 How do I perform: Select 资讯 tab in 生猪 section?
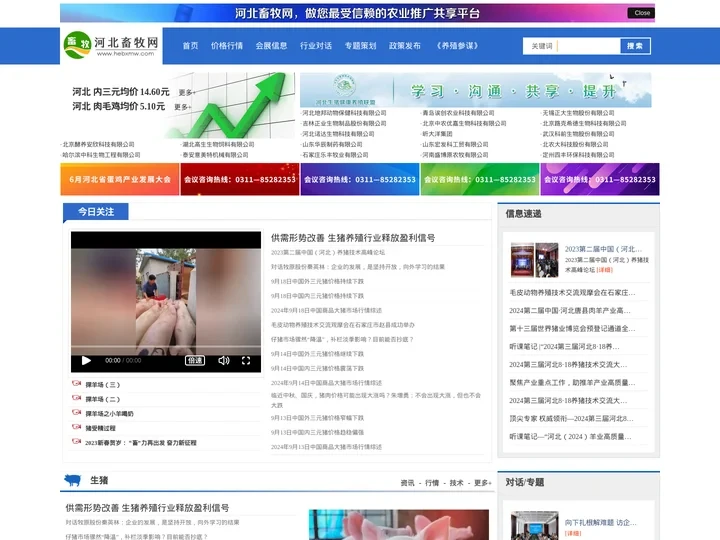click(407, 483)
